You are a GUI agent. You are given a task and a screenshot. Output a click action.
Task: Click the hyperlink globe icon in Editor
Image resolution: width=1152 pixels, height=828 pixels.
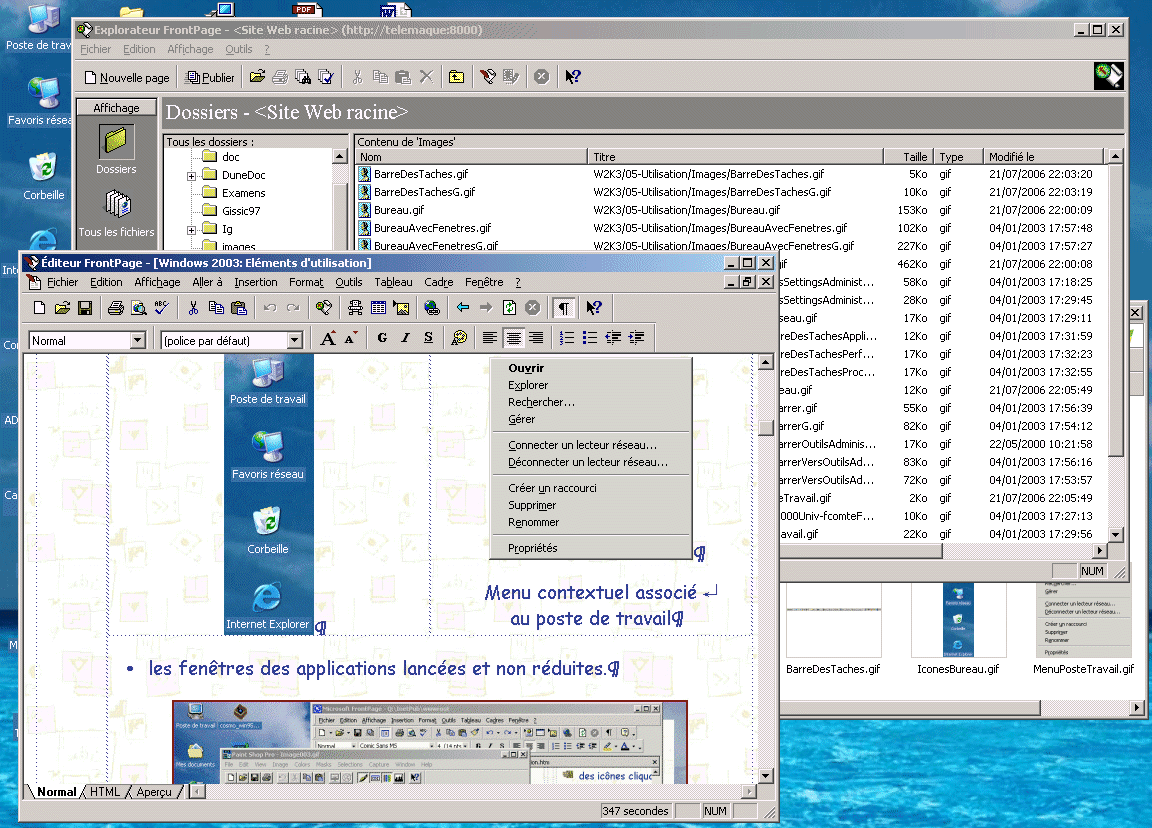(432, 308)
